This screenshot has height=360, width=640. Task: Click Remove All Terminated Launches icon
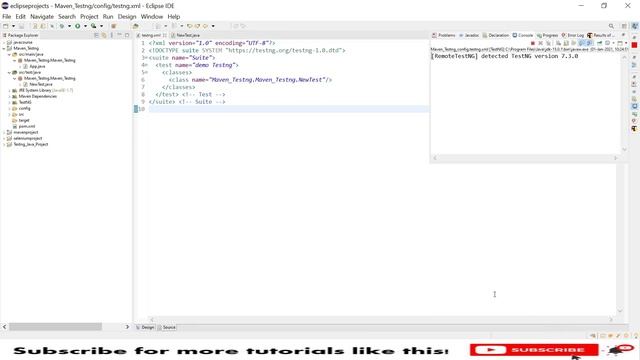pyautogui.click(x=548, y=43)
